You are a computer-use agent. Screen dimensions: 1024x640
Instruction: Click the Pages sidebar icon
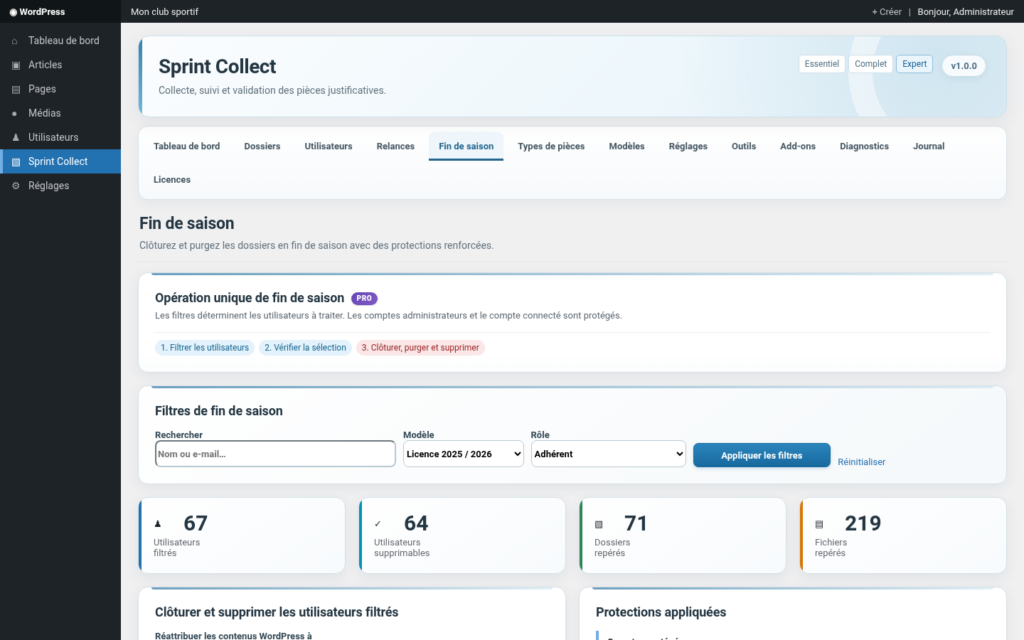(16, 89)
